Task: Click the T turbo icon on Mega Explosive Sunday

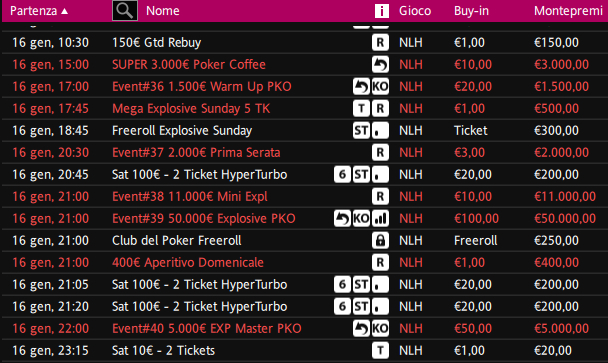Action: tap(361, 109)
